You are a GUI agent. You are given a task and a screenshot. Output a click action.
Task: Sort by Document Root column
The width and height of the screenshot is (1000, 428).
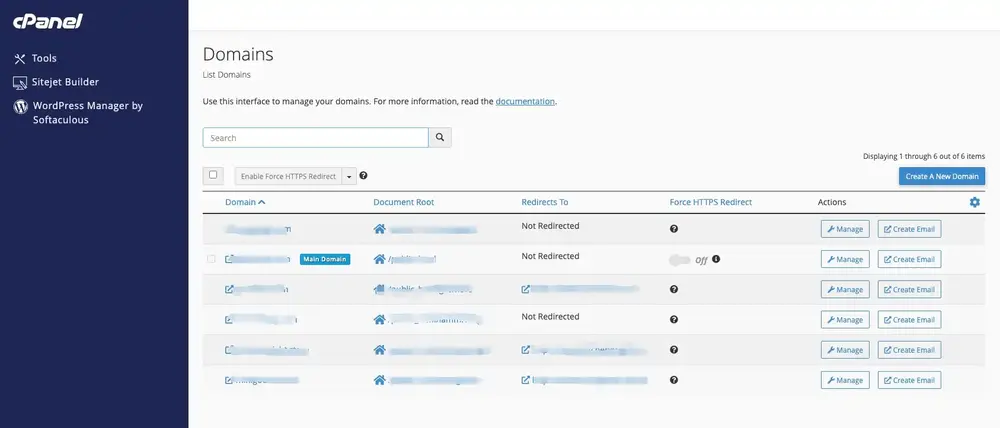point(404,202)
